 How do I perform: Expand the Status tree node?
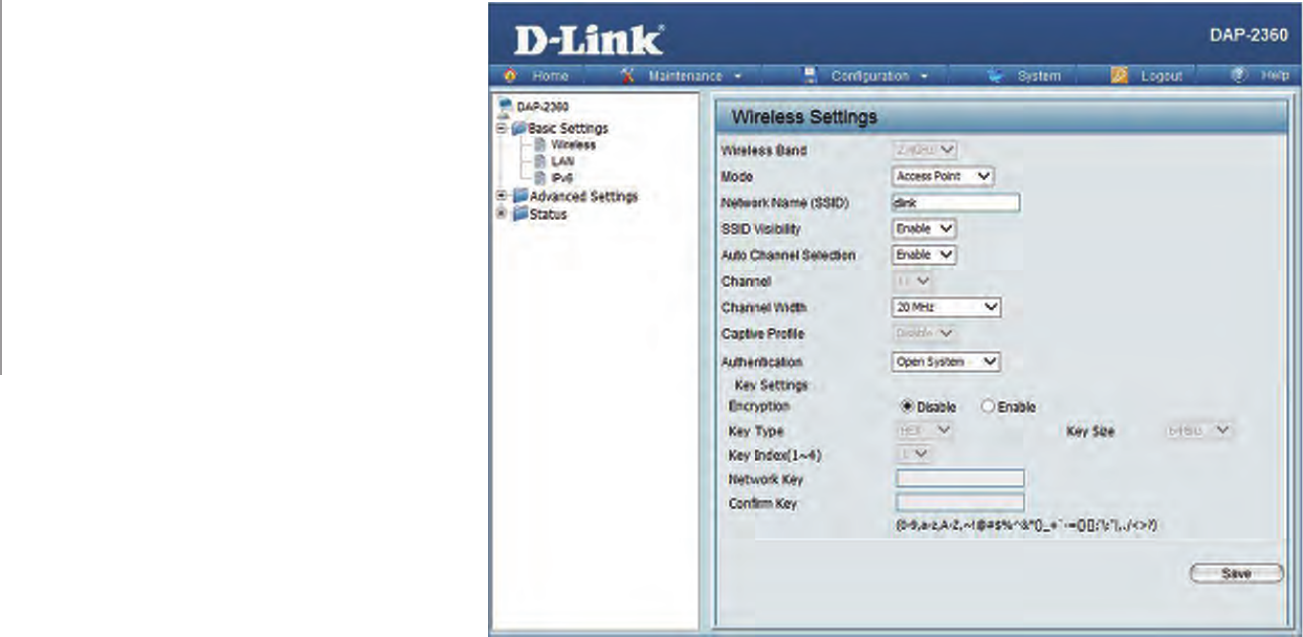(x=501, y=214)
